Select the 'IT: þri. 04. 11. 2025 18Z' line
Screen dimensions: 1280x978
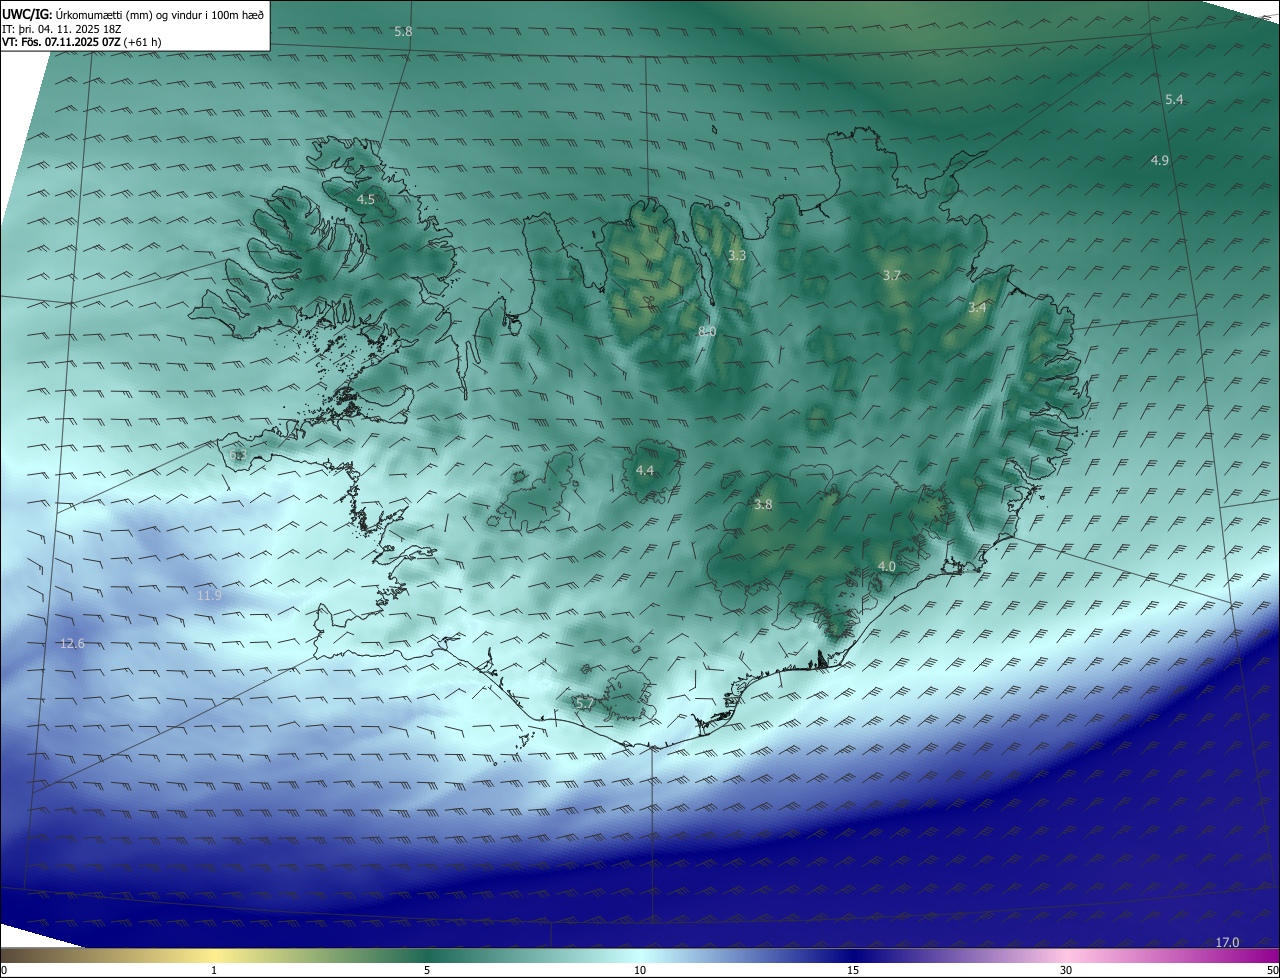pos(61,28)
